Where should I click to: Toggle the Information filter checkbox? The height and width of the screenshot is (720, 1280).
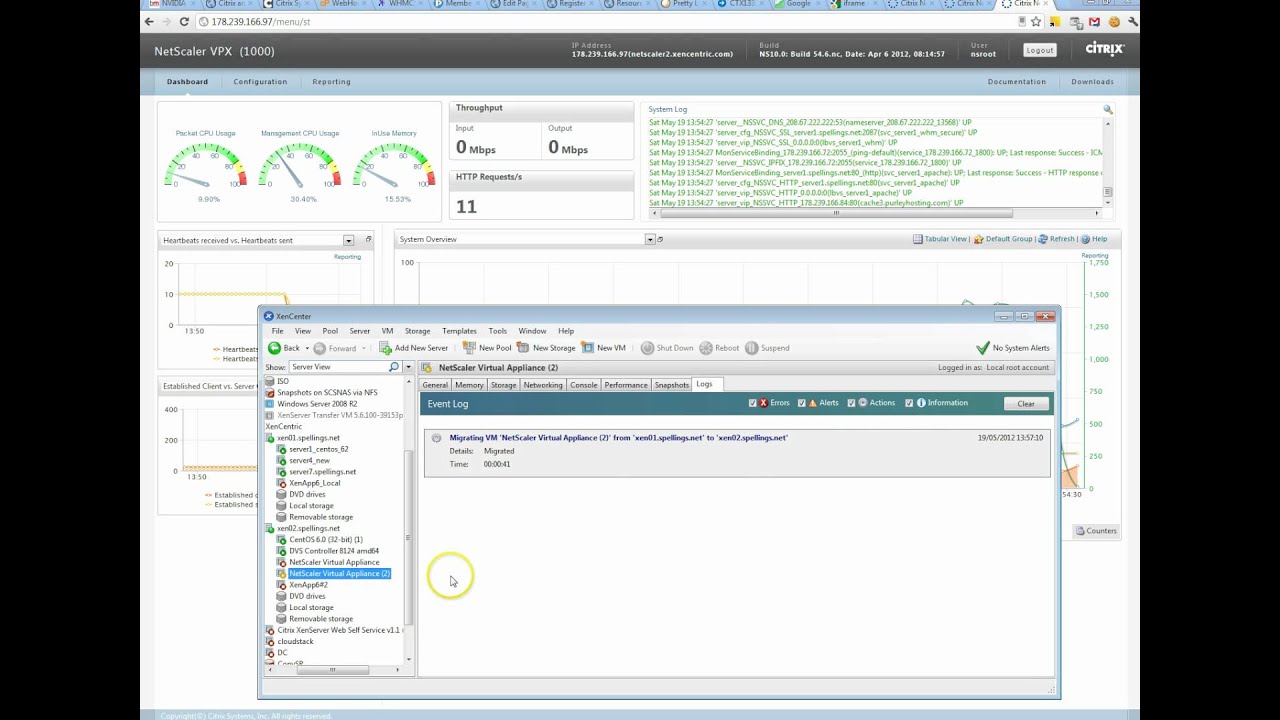coord(909,403)
